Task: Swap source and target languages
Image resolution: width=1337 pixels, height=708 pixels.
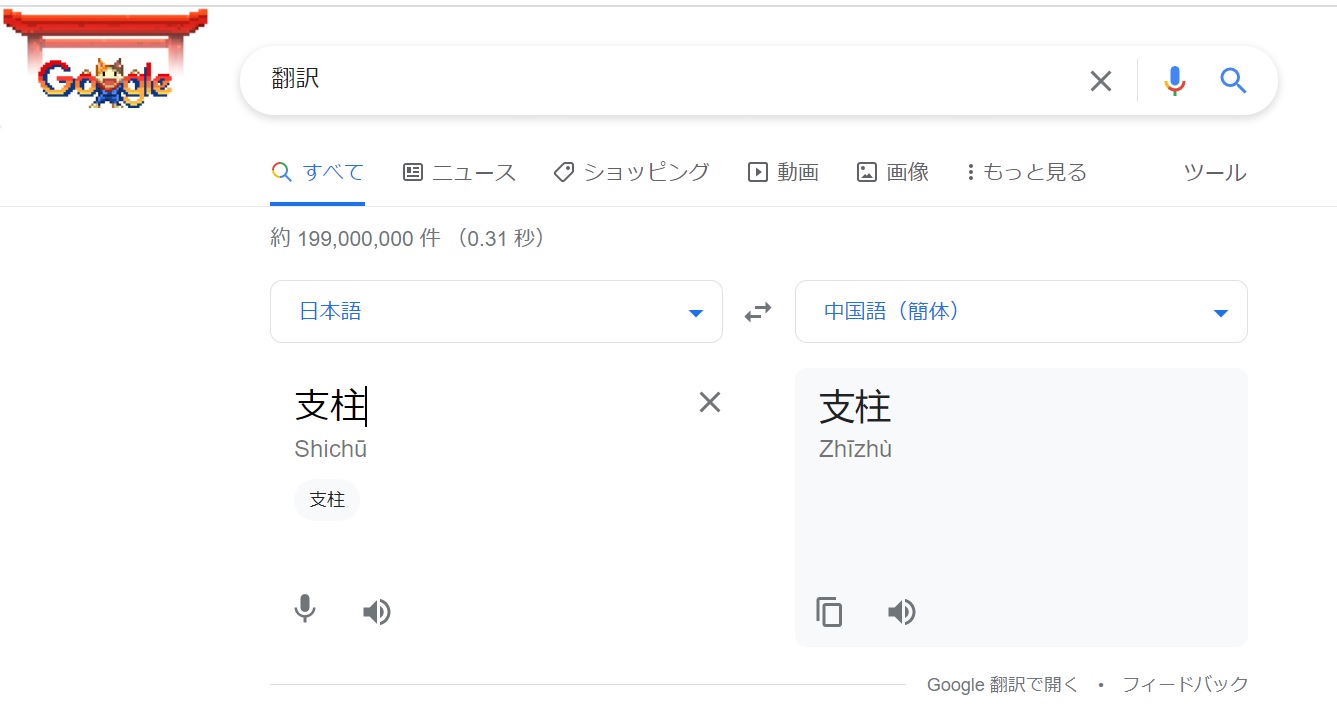Action: point(758,312)
